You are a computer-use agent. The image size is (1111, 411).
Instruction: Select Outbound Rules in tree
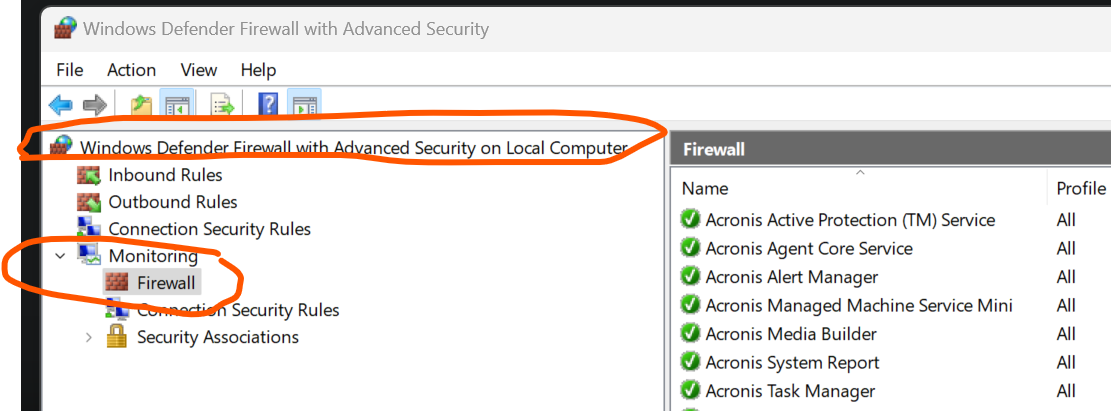(172, 202)
